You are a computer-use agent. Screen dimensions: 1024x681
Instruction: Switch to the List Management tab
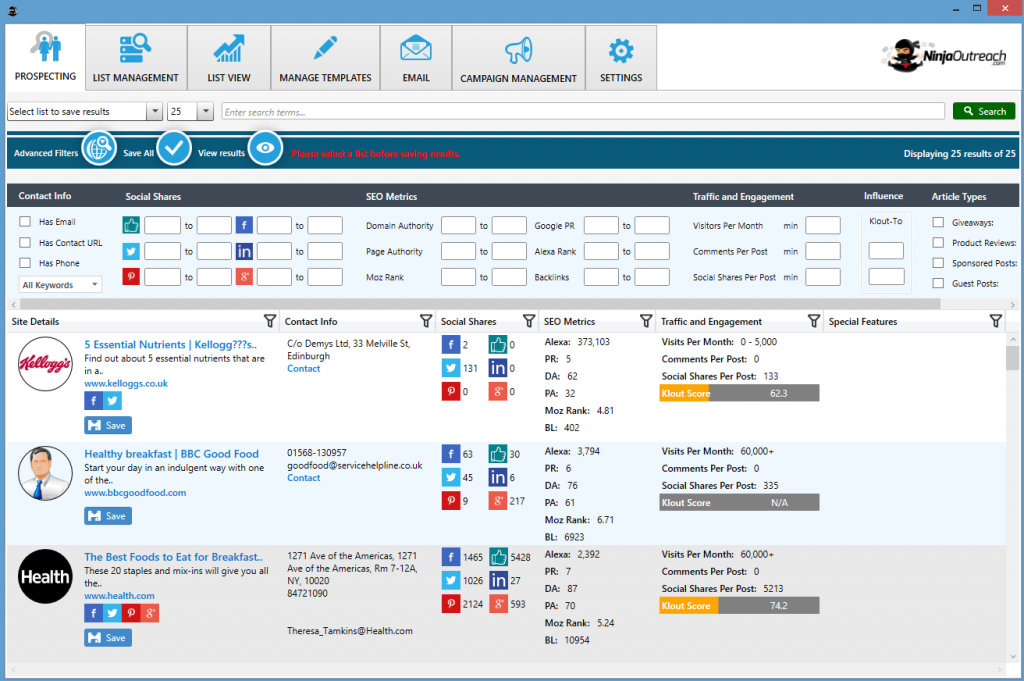136,57
